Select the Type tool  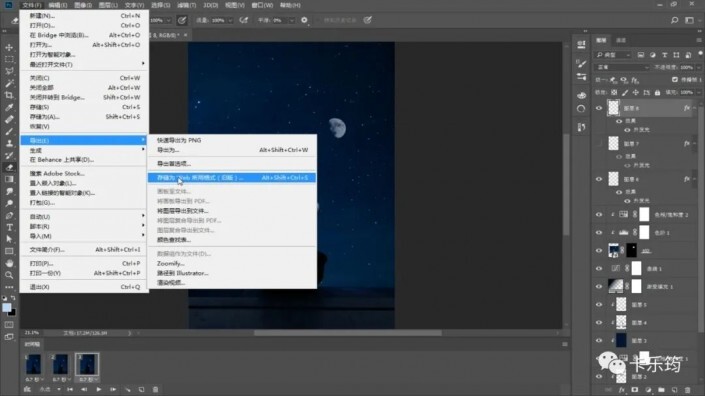coord(9,227)
